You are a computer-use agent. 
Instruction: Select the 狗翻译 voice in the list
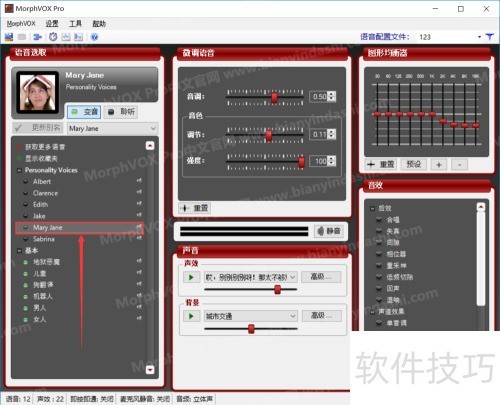(x=43, y=285)
